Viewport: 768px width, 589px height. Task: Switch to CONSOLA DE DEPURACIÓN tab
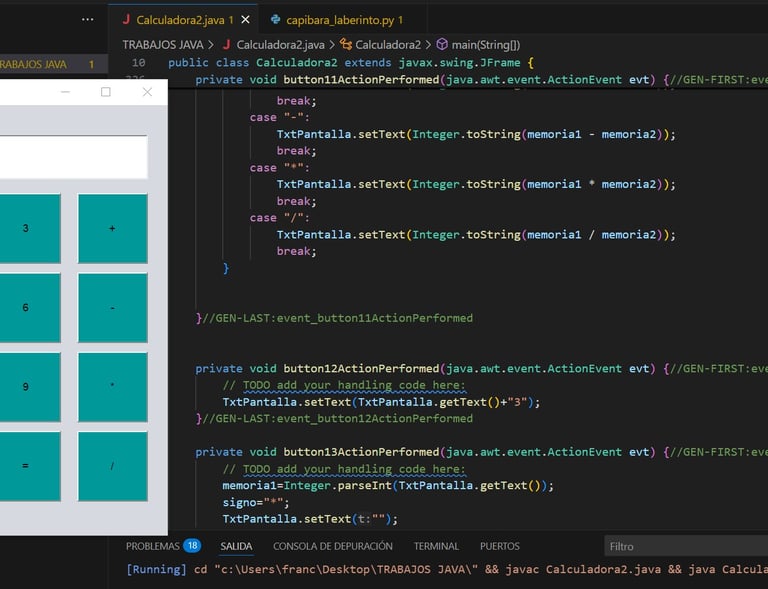click(332, 546)
